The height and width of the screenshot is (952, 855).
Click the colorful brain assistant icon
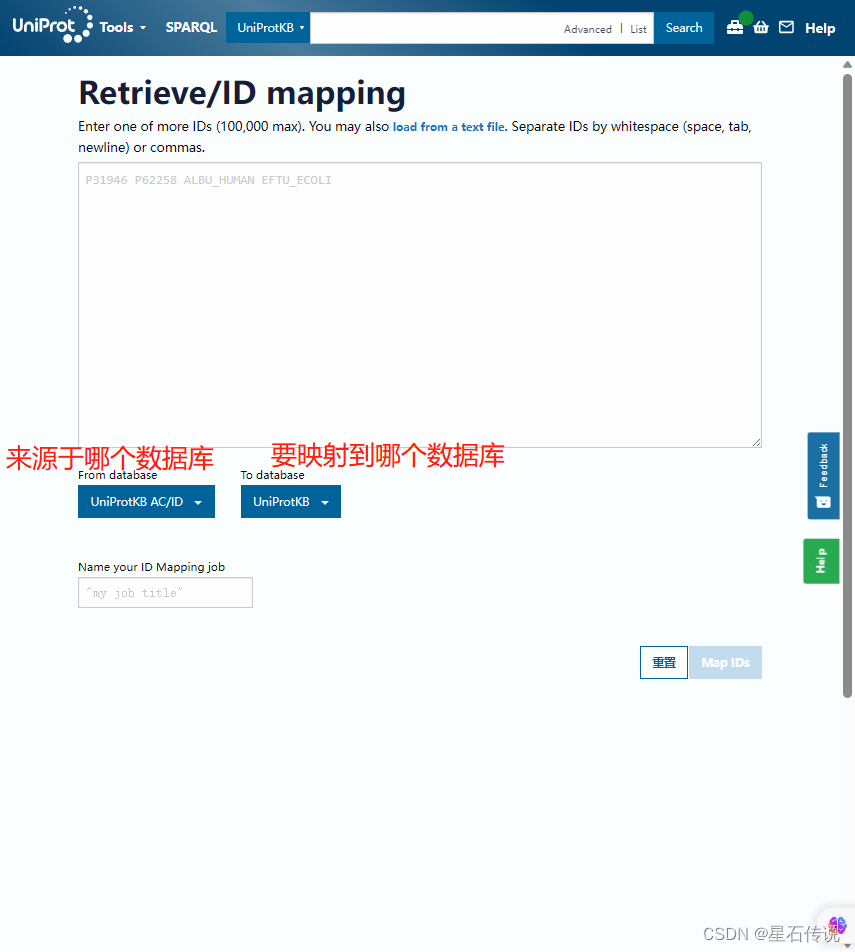point(837,926)
